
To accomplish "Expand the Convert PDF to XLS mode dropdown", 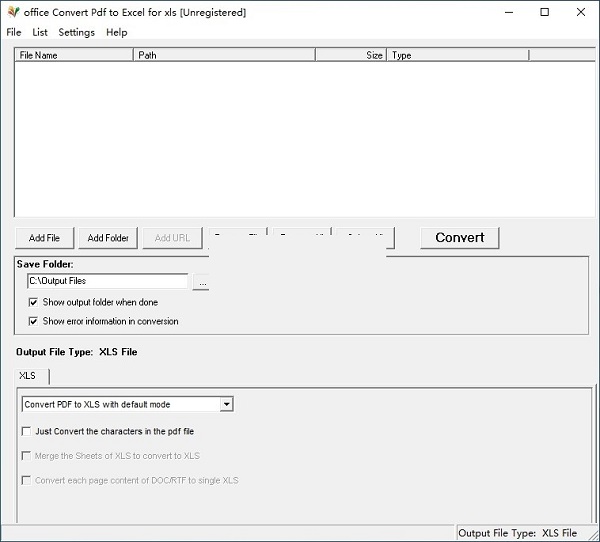I will pos(227,404).
